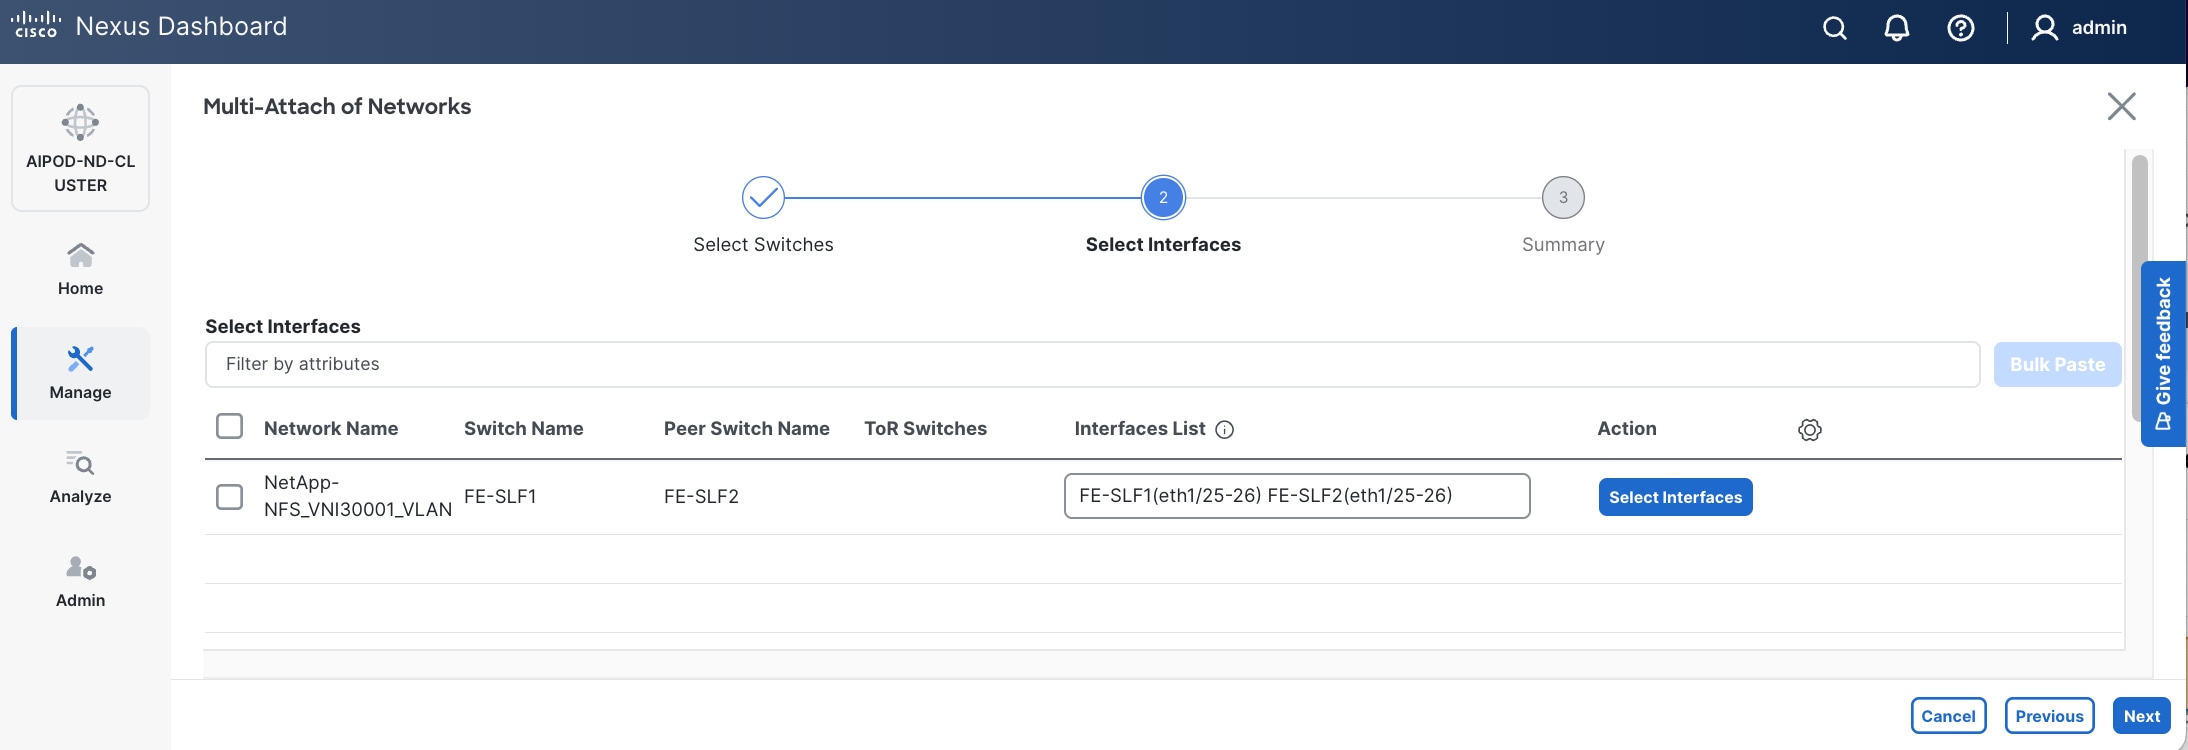Click the Filter by attributes field
Image resolution: width=2188 pixels, height=750 pixels.
pos(1092,365)
